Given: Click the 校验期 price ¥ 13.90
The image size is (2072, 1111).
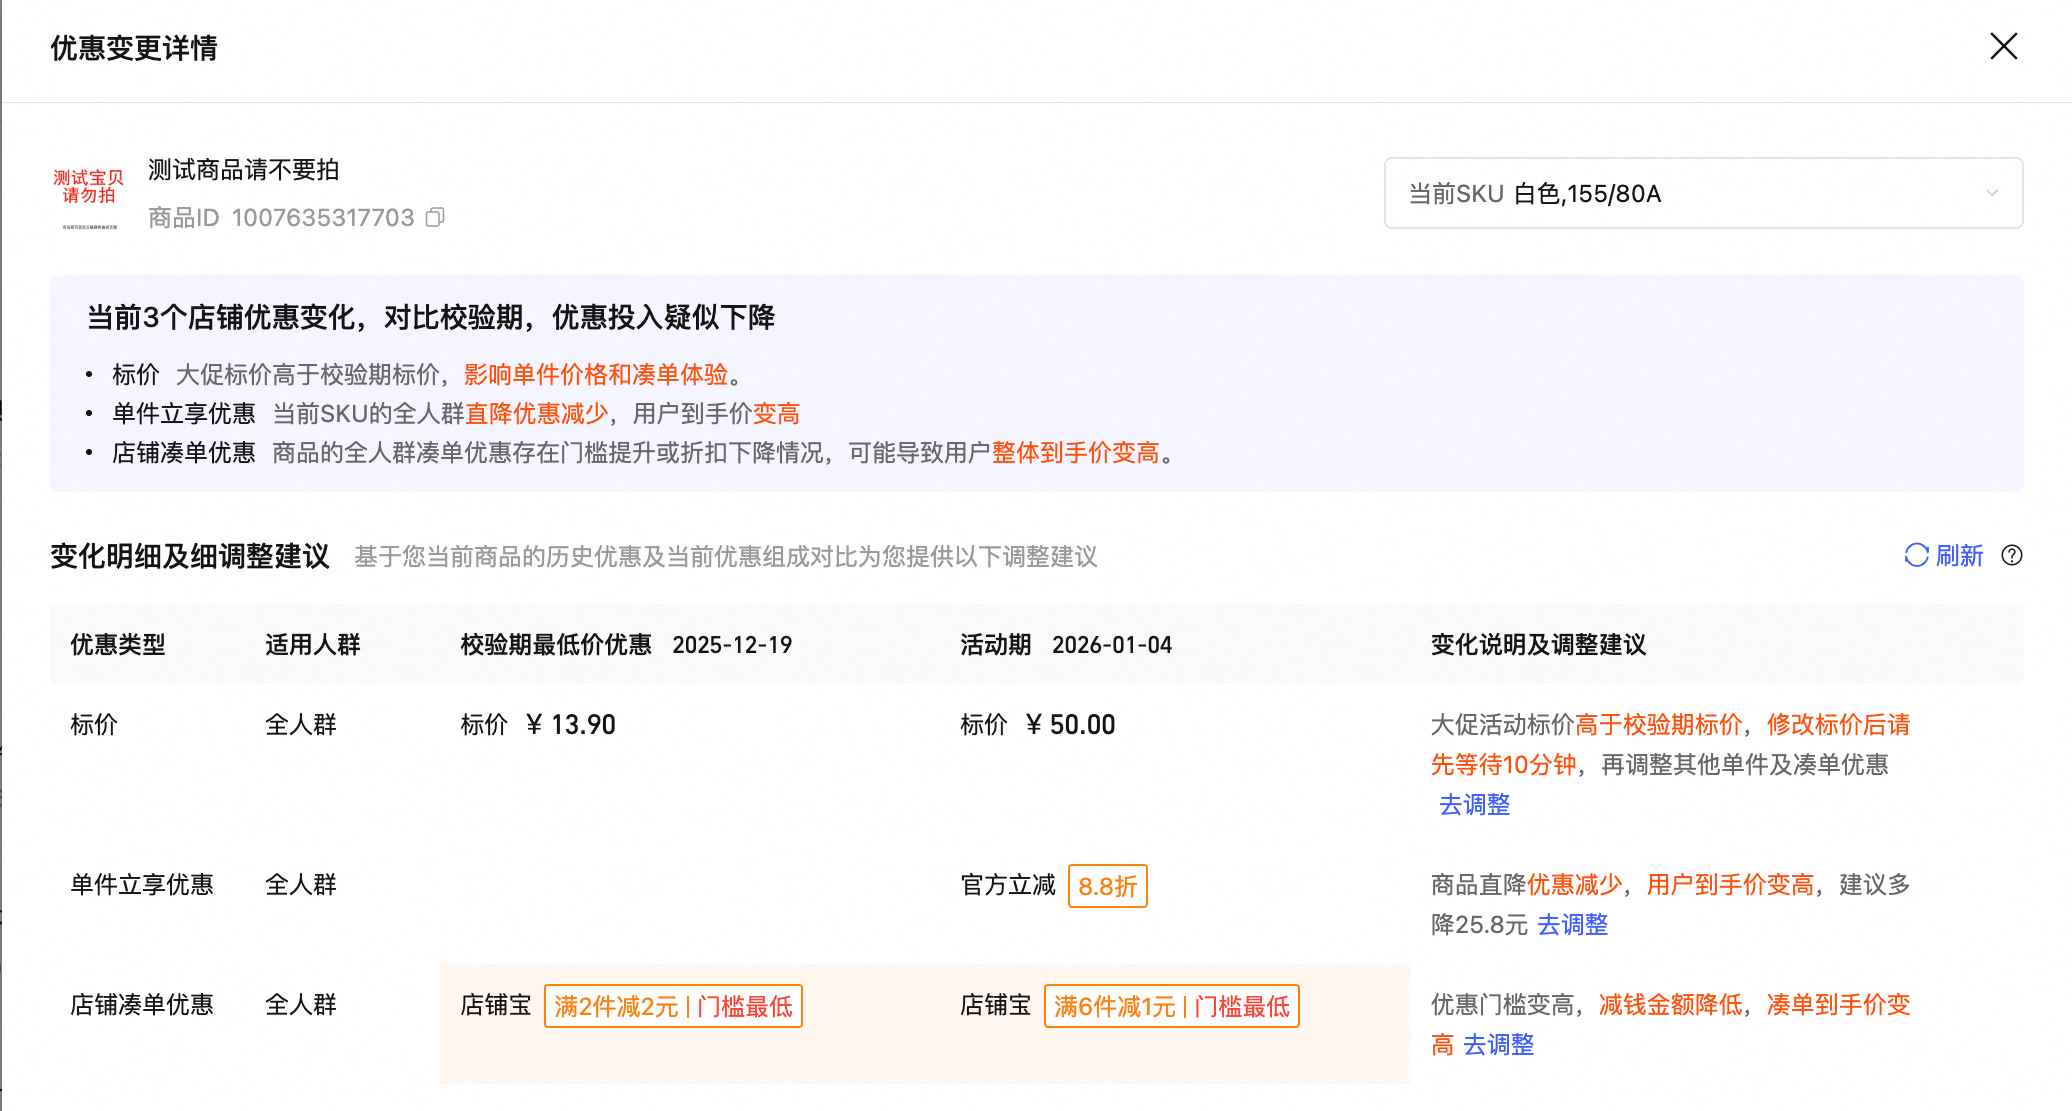Looking at the screenshot, I should coord(570,724).
